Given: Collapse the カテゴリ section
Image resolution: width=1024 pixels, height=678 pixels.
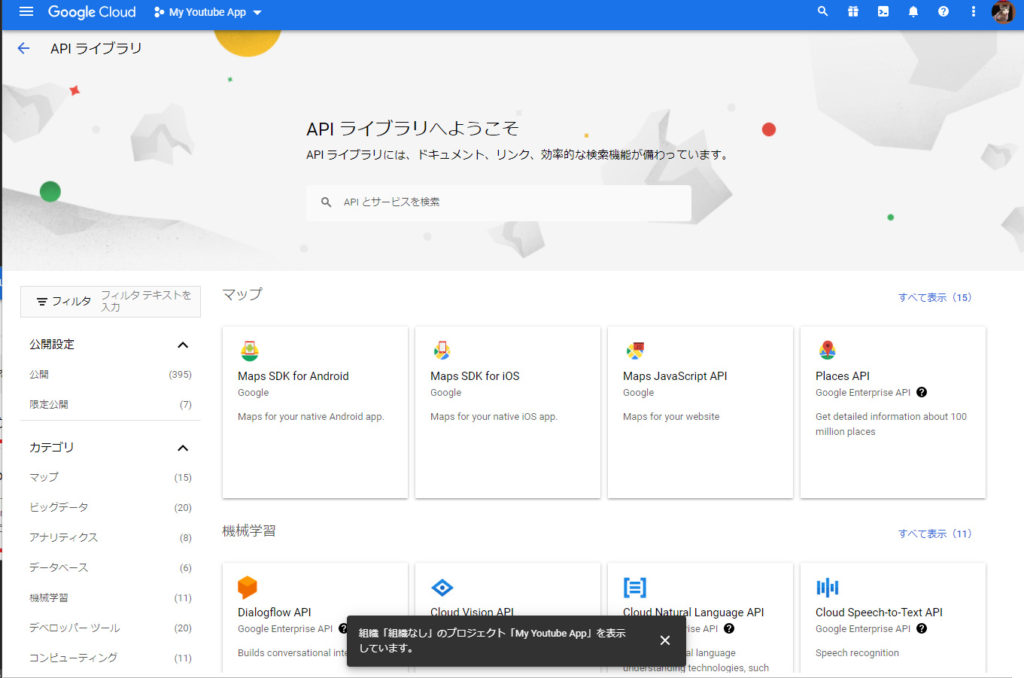Looking at the screenshot, I should coord(183,448).
